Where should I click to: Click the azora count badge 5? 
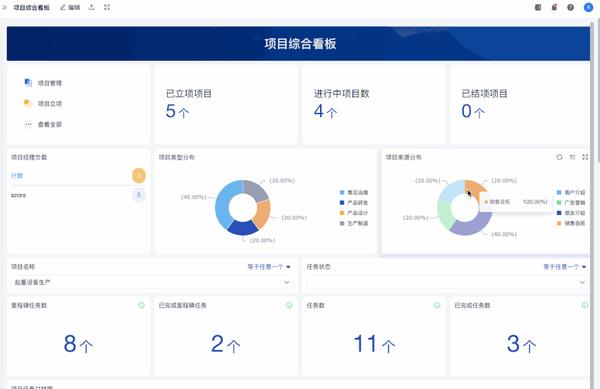coord(139,195)
